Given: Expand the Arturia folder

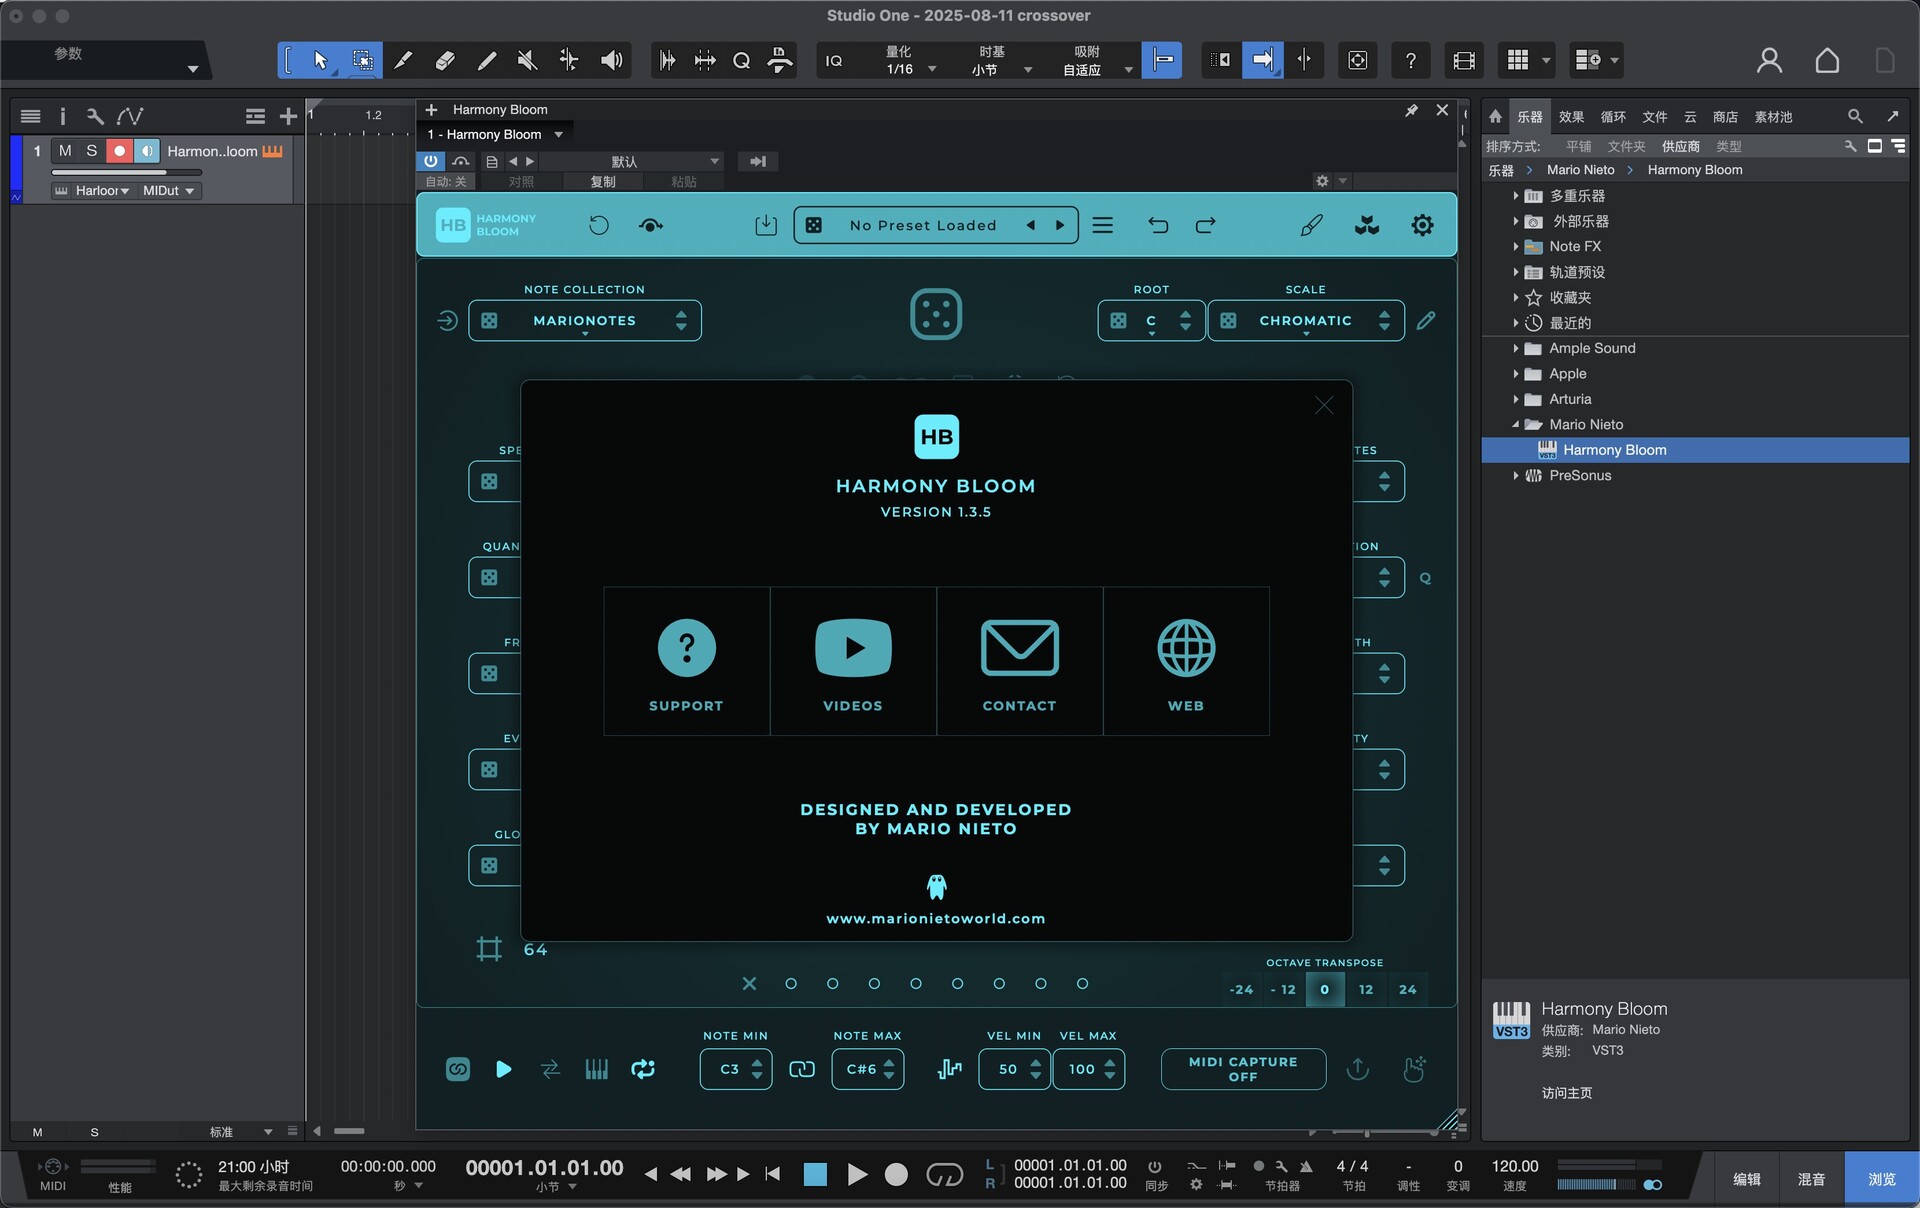Looking at the screenshot, I should pyautogui.click(x=1516, y=399).
